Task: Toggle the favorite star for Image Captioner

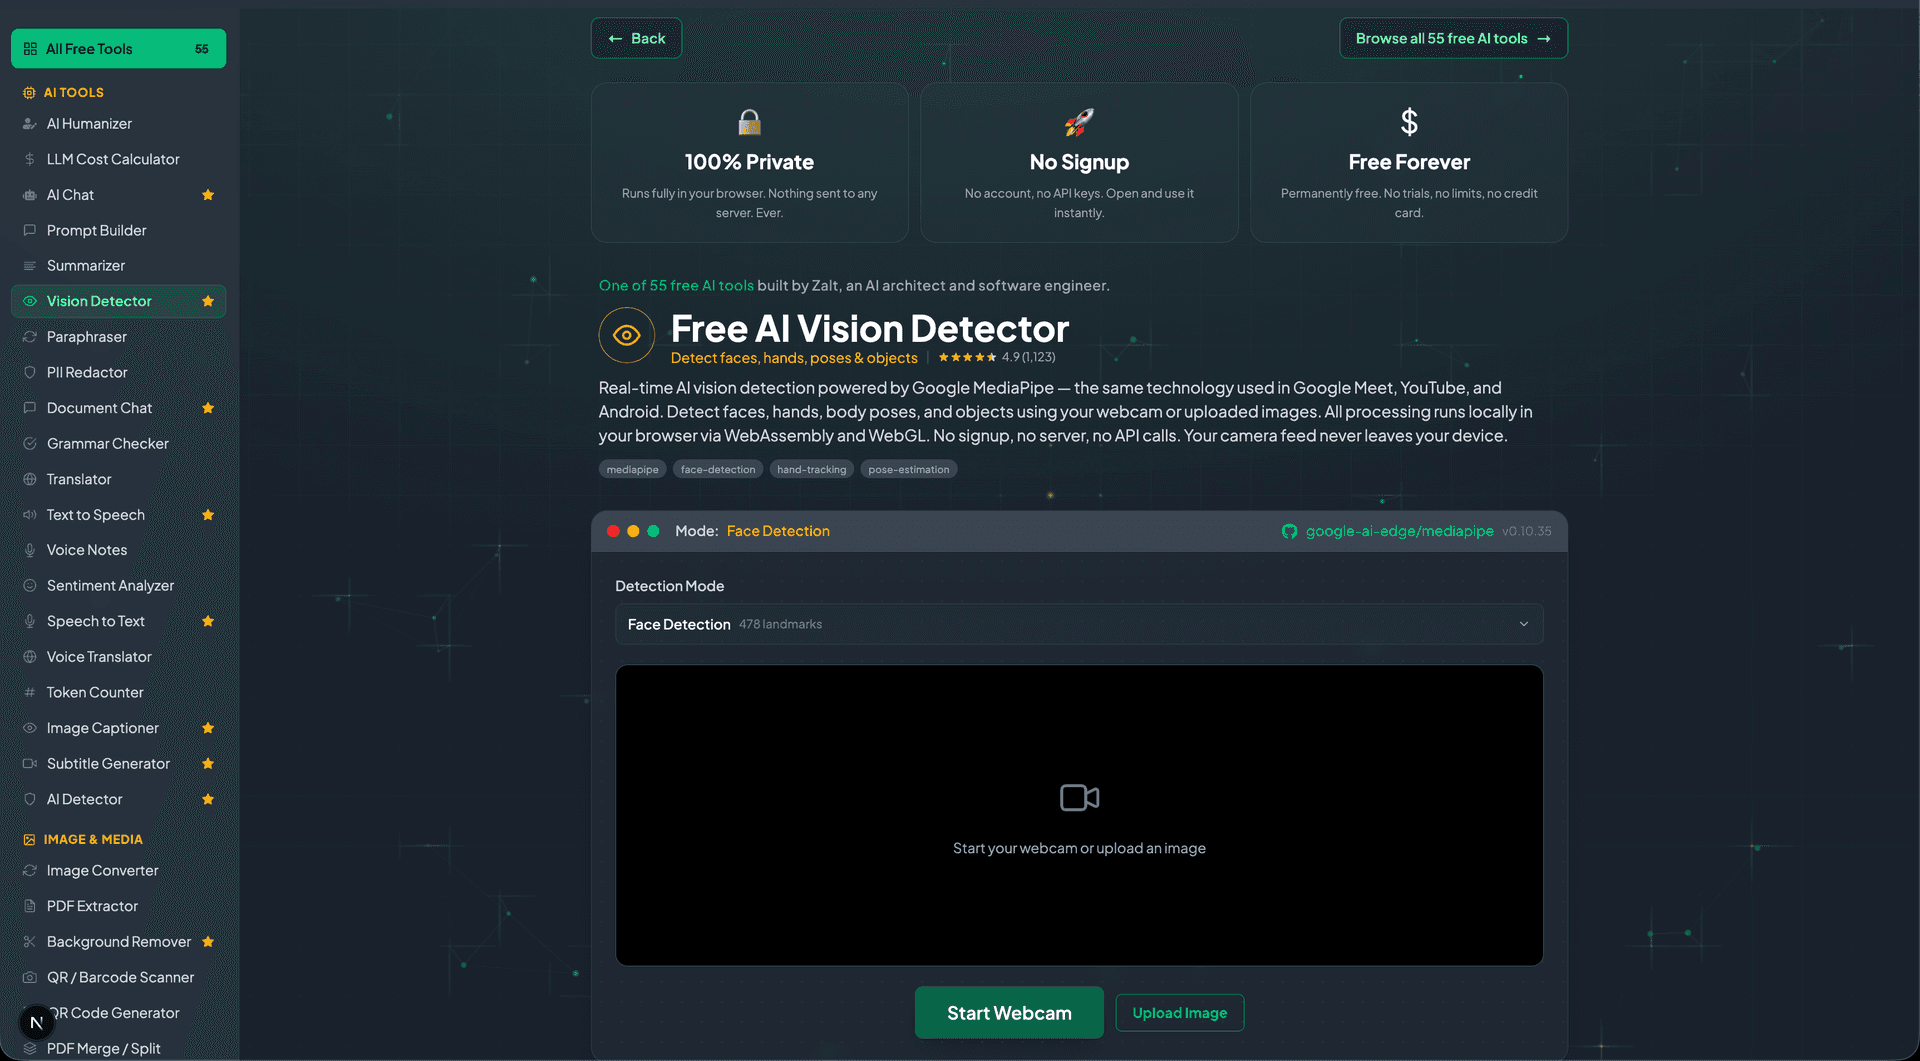Action: tap(208, 728)
